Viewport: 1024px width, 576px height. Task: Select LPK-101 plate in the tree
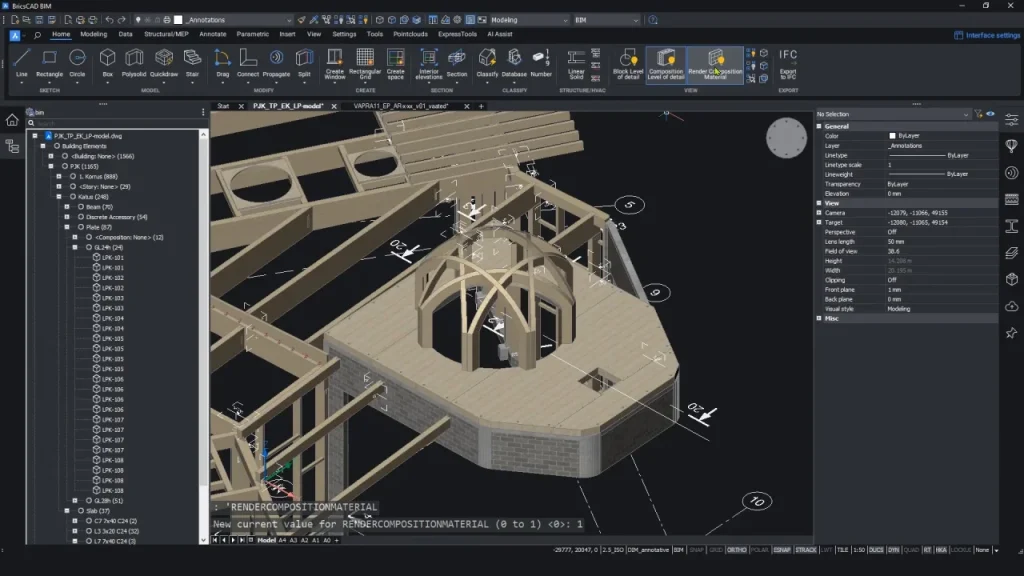(112, 257)
